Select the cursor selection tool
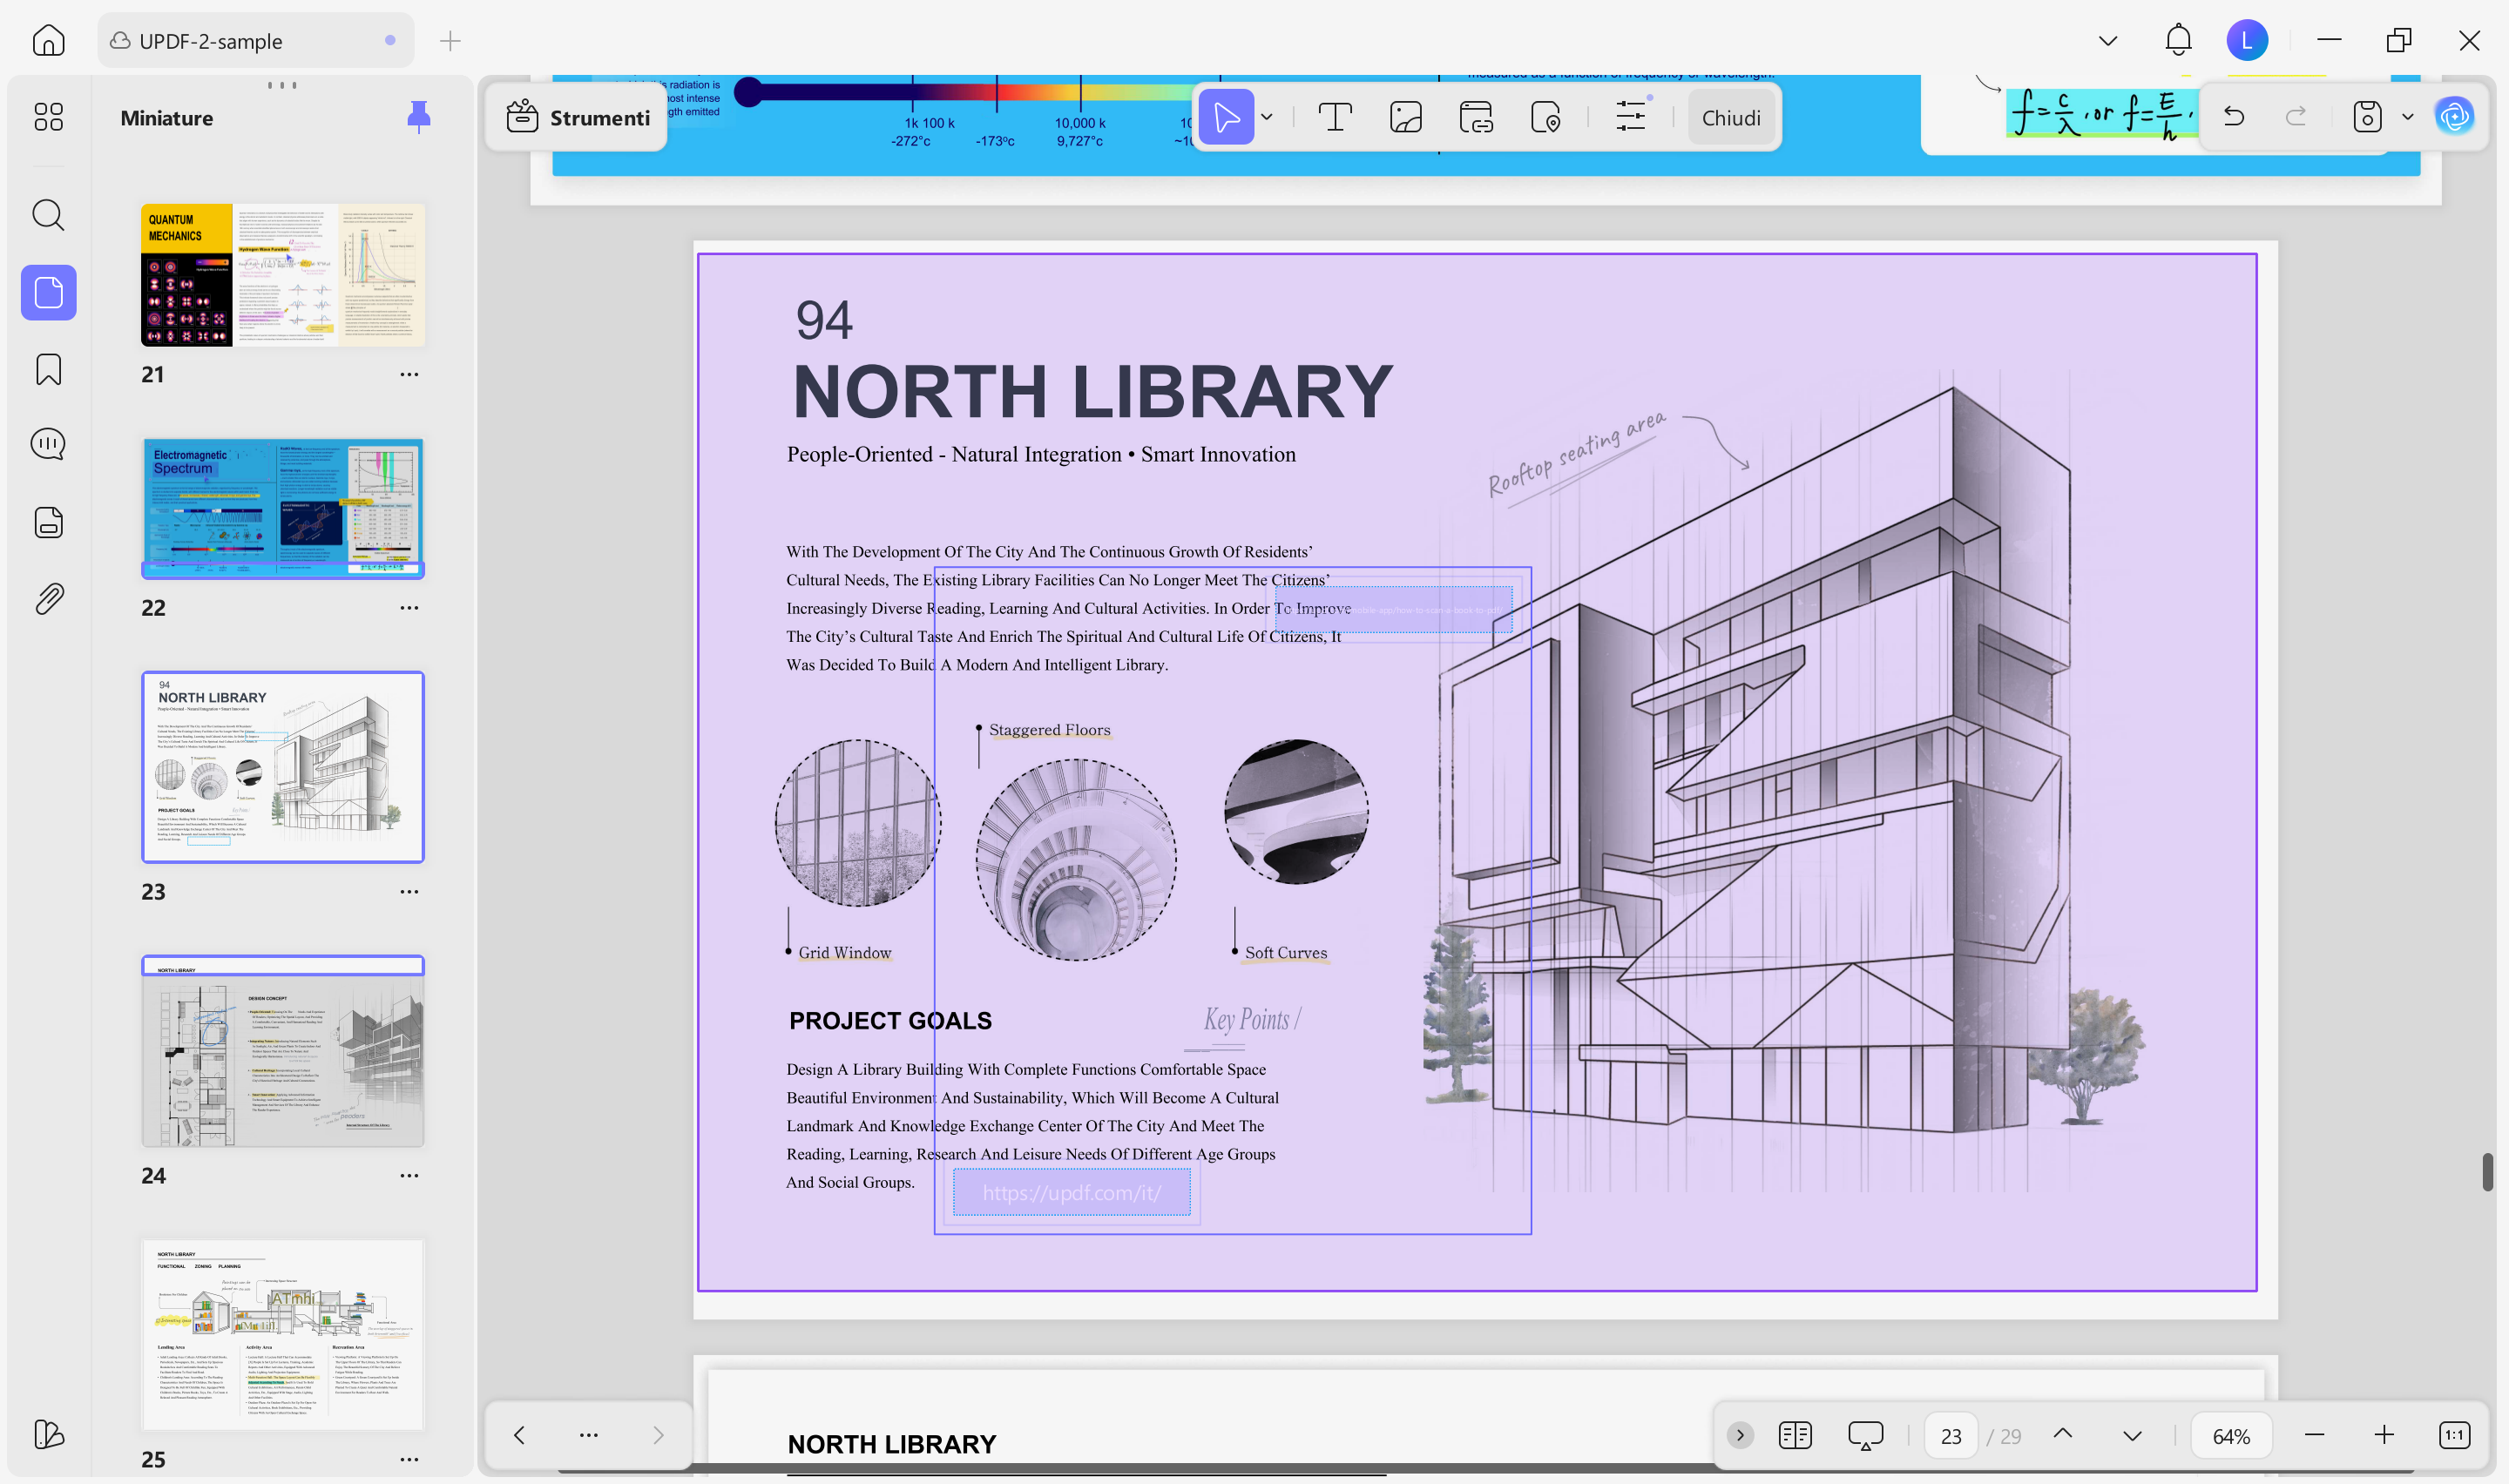This screenshot has width=2509, height=1484. 1226,117
